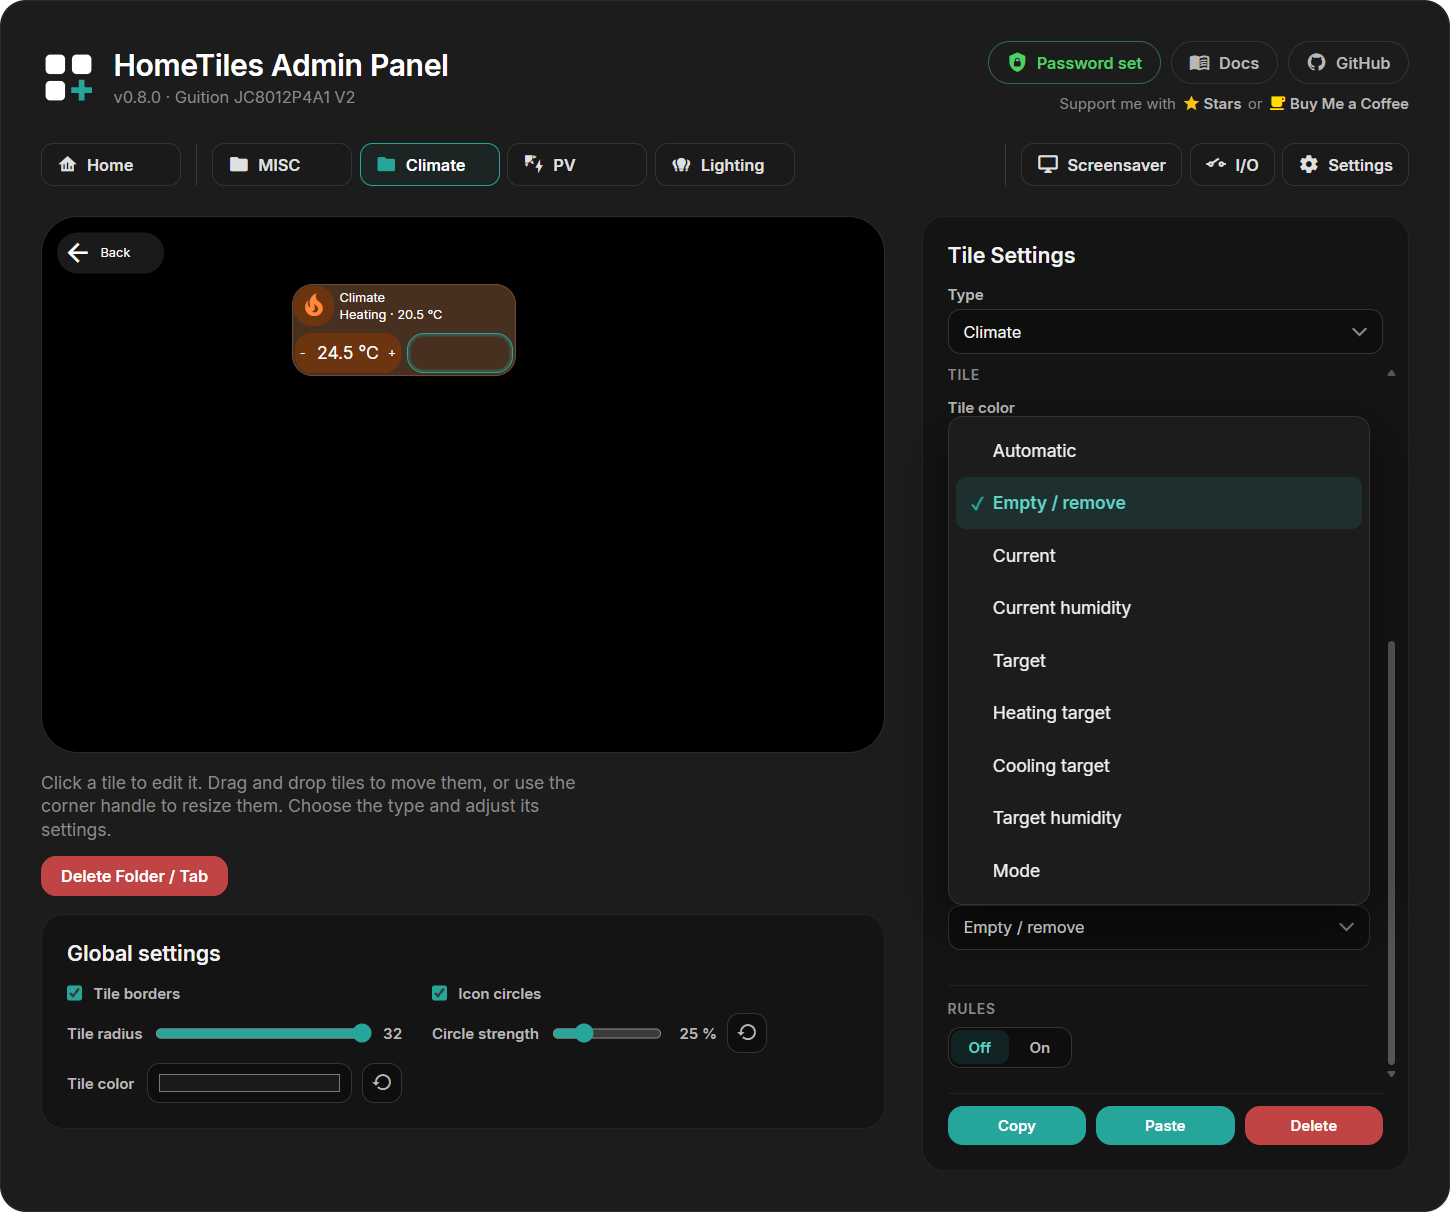Click the flame icon on Climate tile

[314, 305]
